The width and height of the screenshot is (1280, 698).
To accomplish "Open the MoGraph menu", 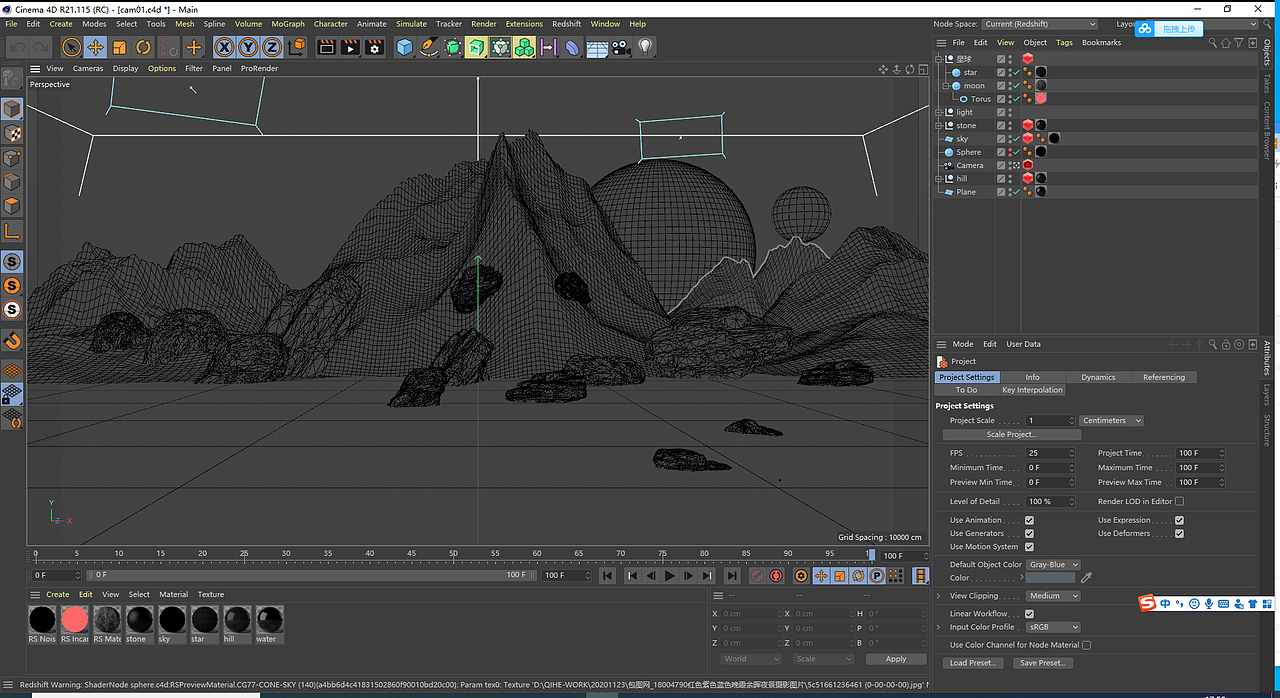I will [x=288, y=24].
